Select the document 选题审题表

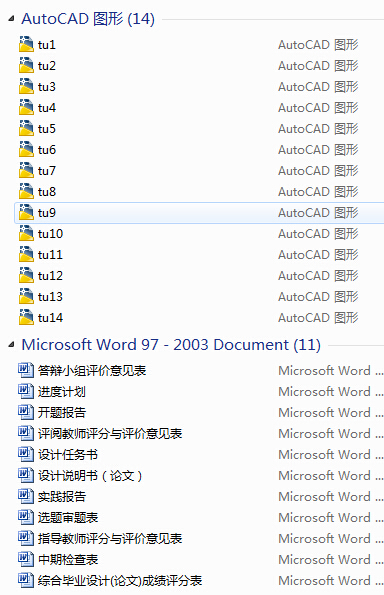coord(68,518)
